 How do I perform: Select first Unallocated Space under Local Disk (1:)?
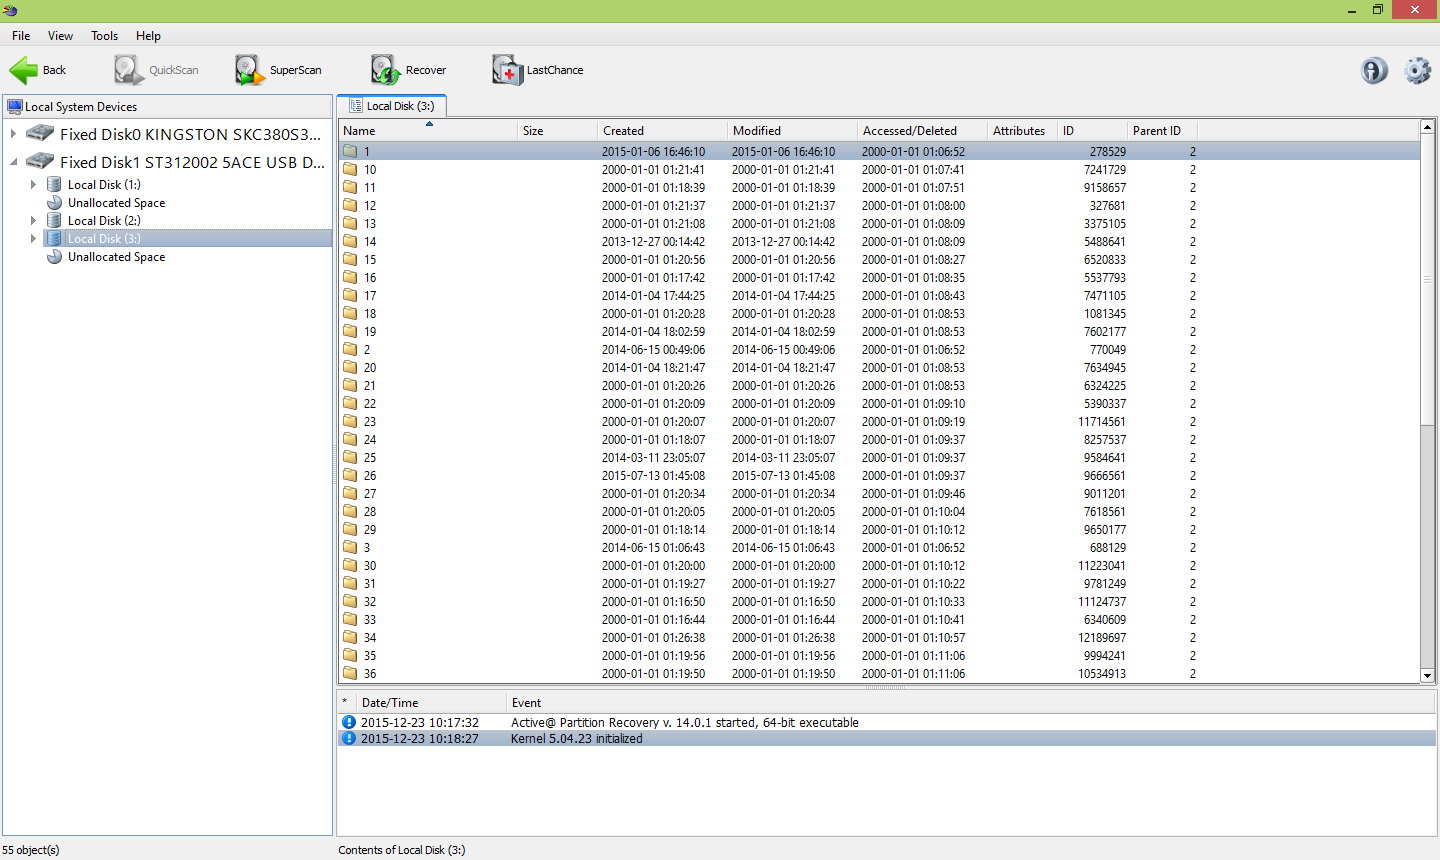coord(116,203)
